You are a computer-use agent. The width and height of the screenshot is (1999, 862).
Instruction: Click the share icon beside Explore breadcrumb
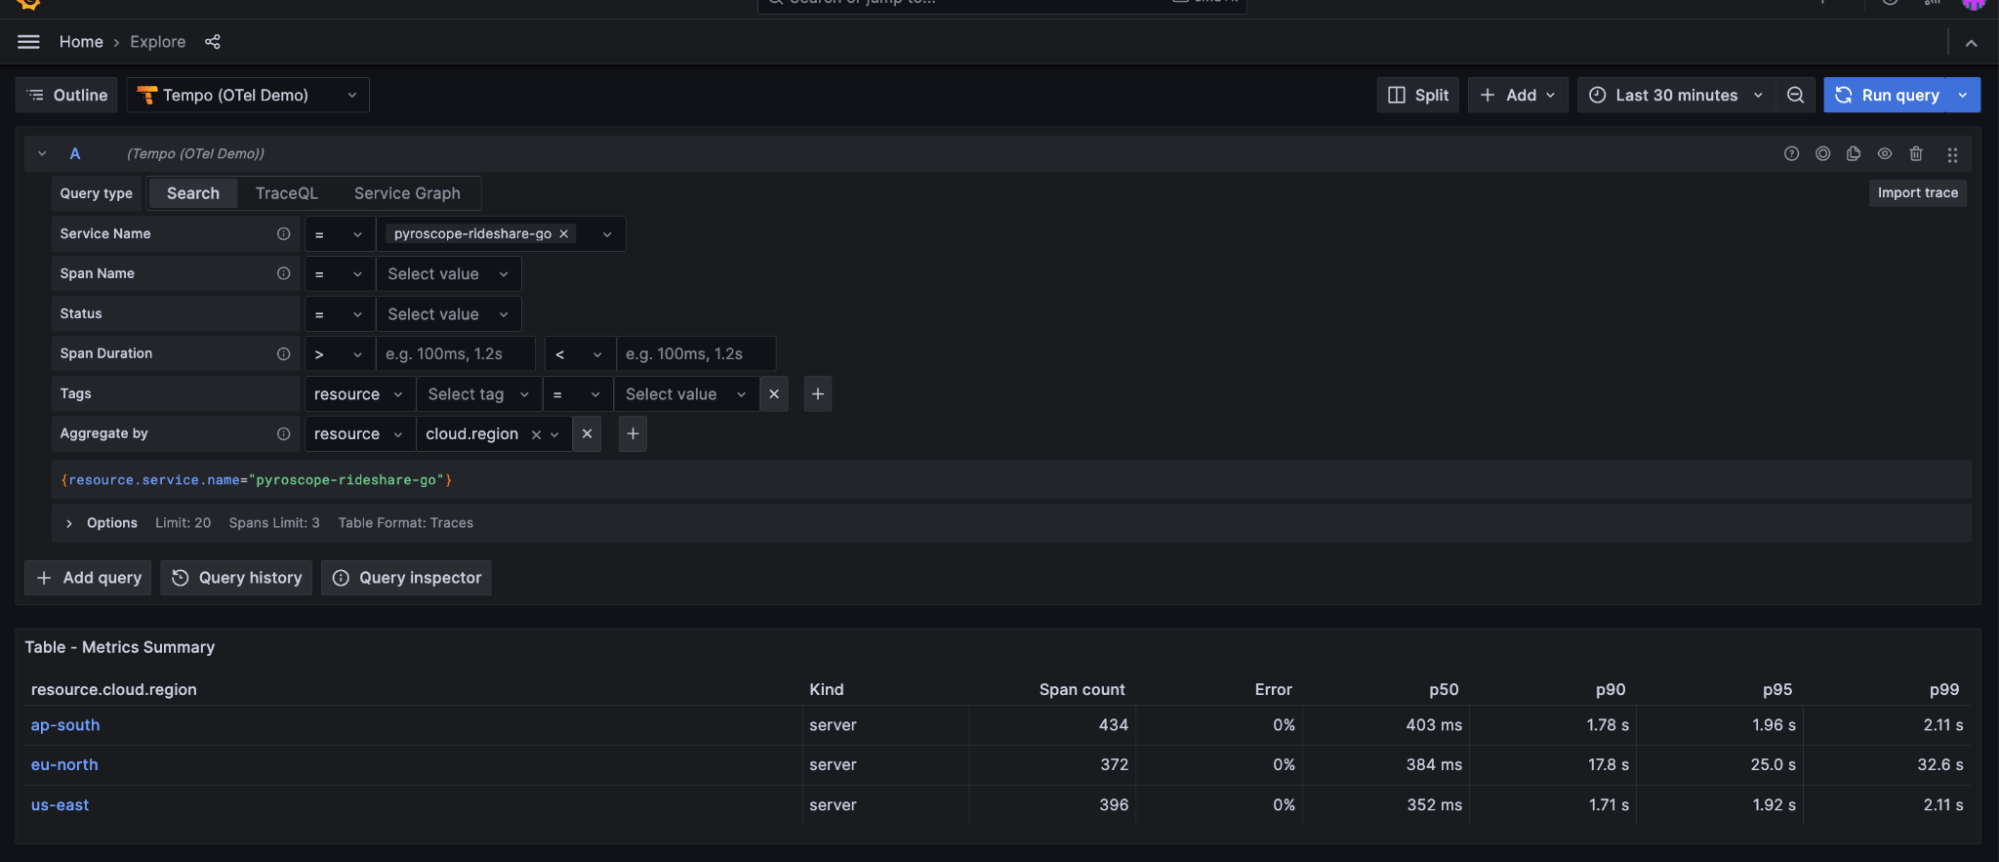click(x=212, y=42)
